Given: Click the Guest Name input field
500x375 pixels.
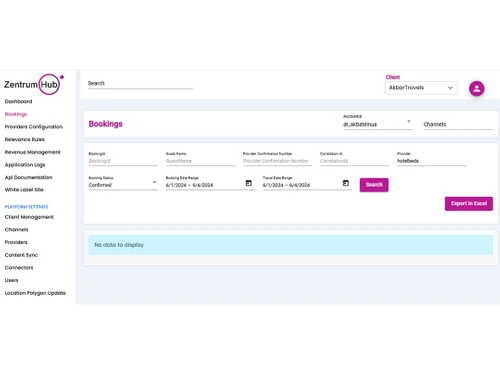Looking at the screenshot, I should [200, 161].
